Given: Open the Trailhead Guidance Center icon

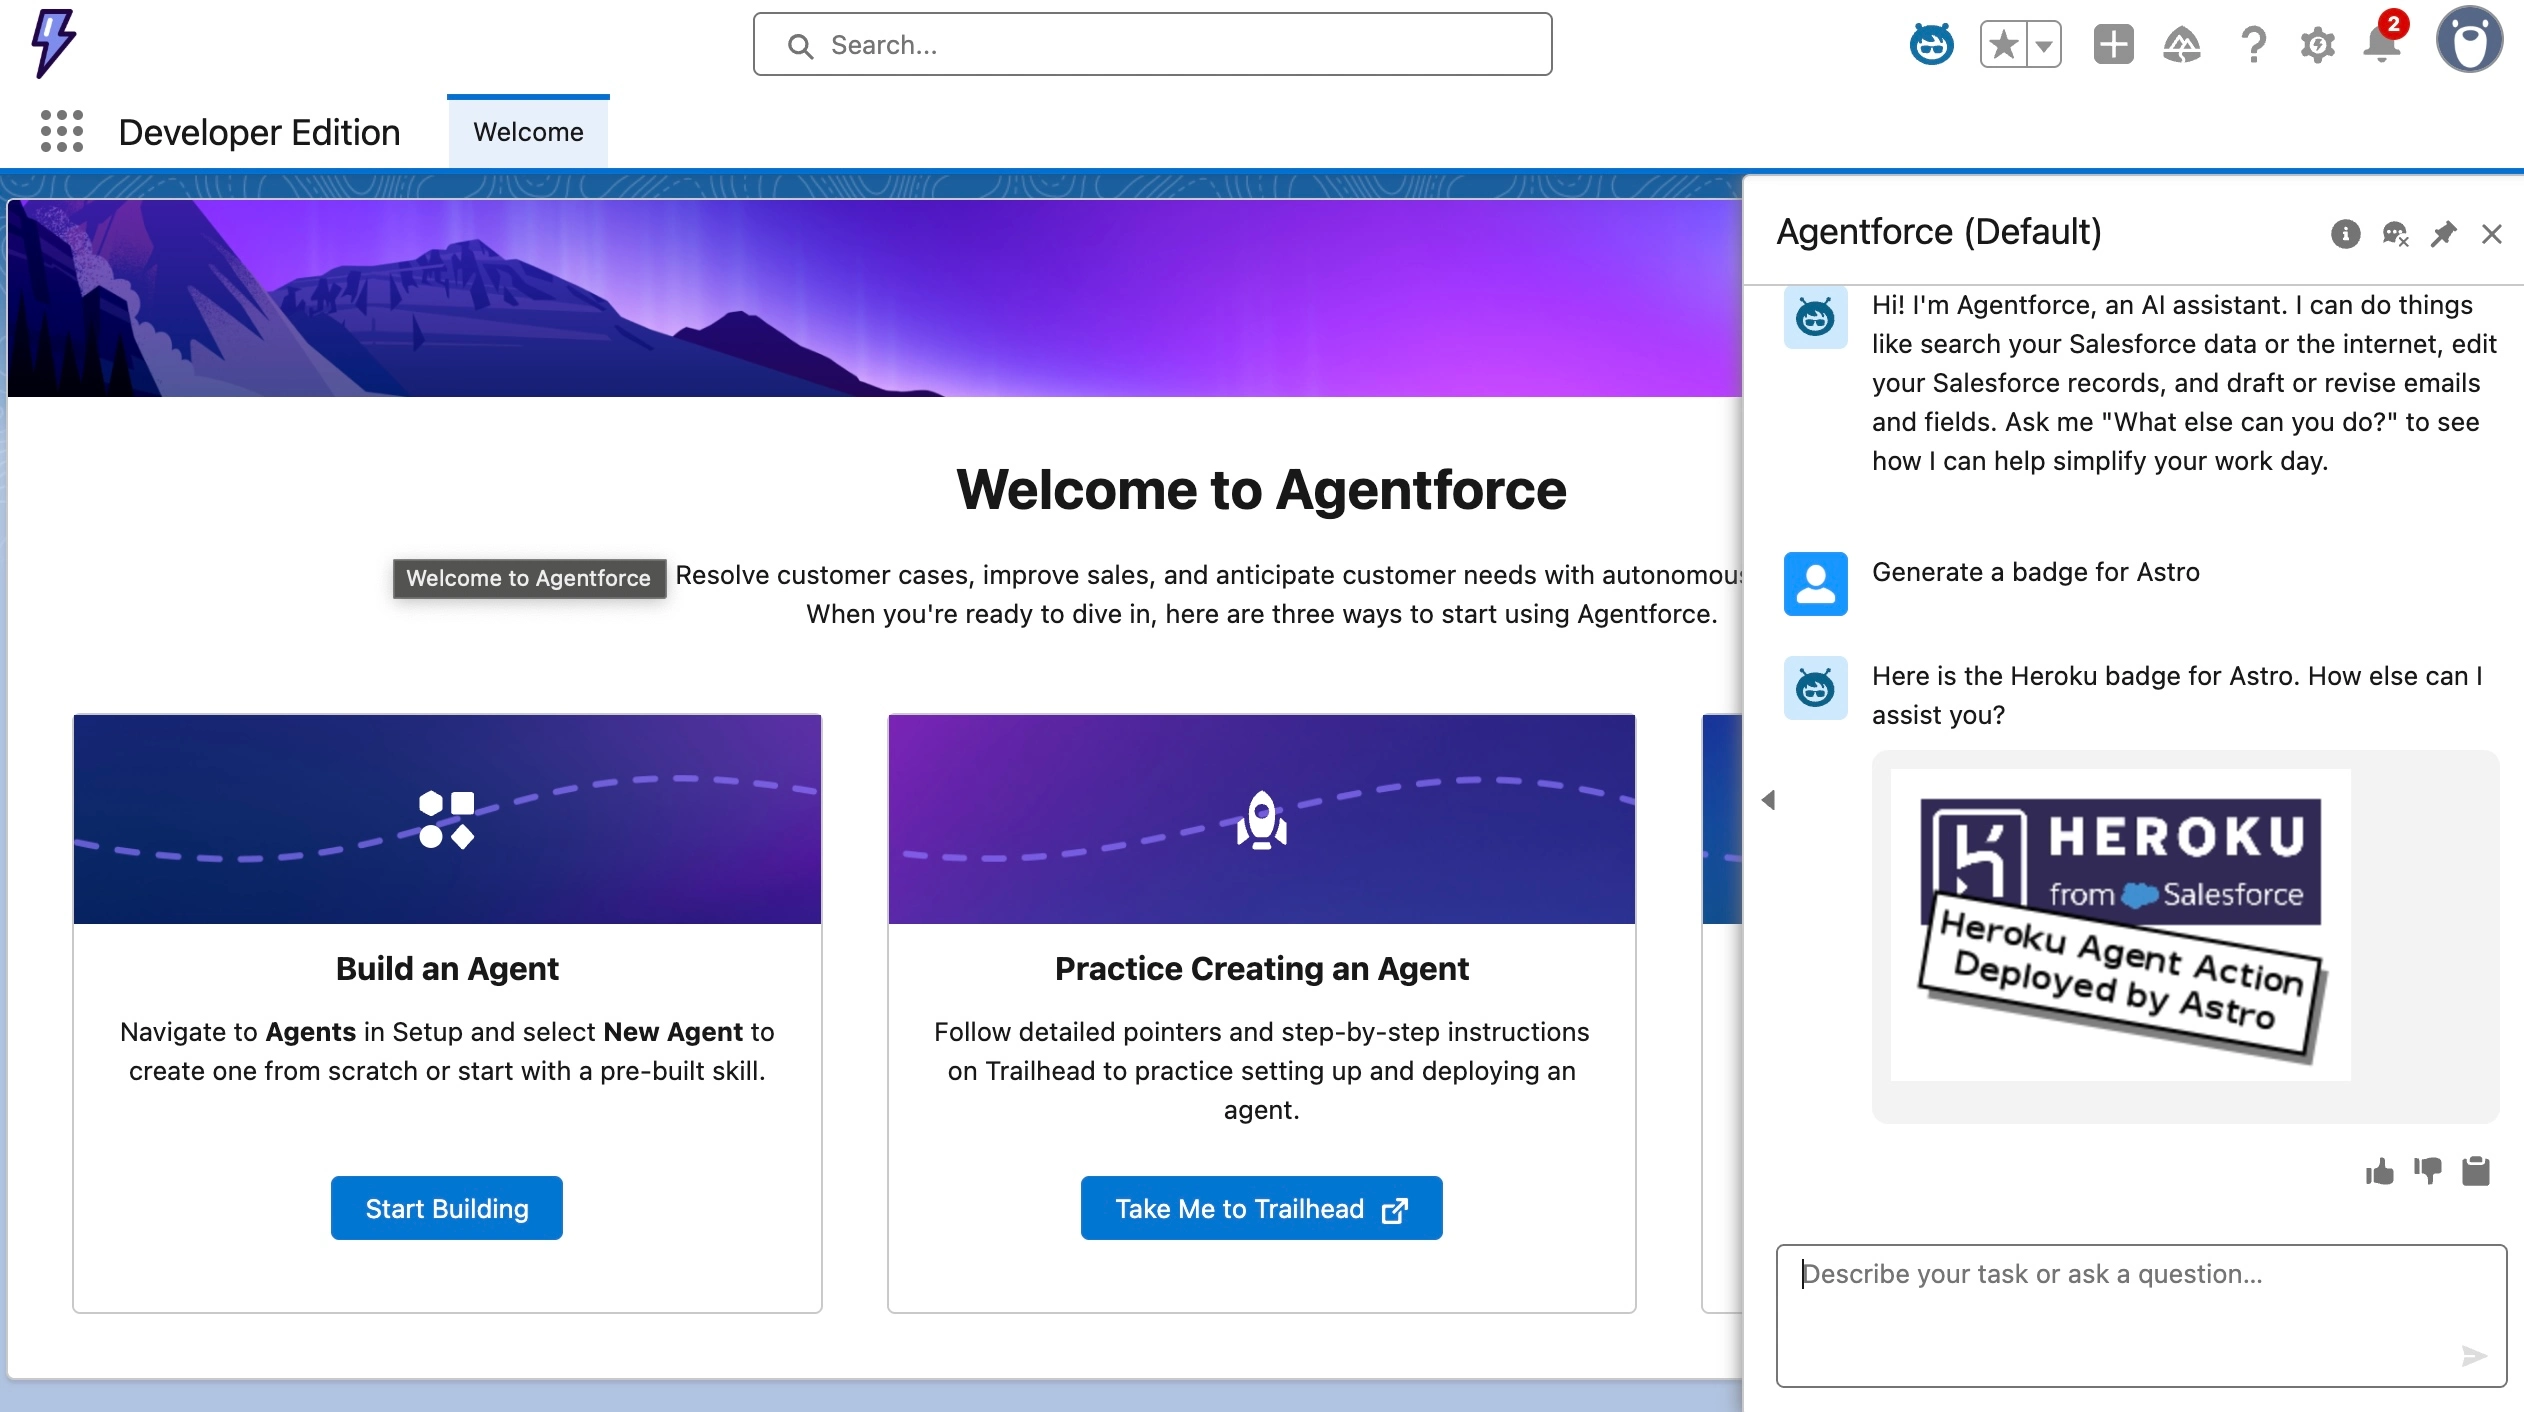Looking at the screenshot, I should 2182,45.
